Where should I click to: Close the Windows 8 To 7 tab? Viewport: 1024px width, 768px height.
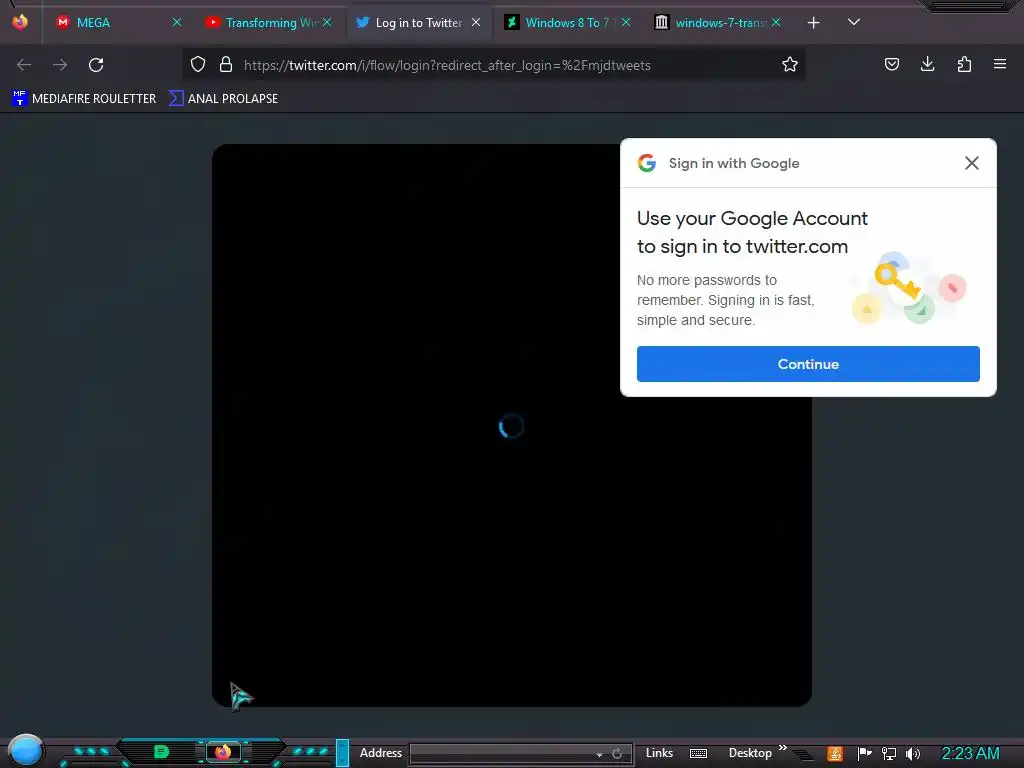(626, 22)
